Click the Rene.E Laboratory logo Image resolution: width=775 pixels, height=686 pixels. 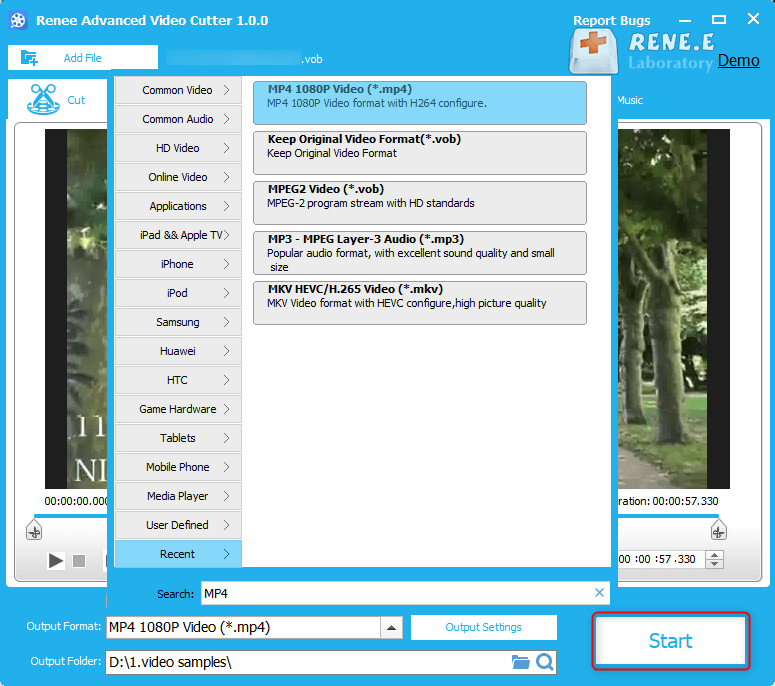(640, 50)
